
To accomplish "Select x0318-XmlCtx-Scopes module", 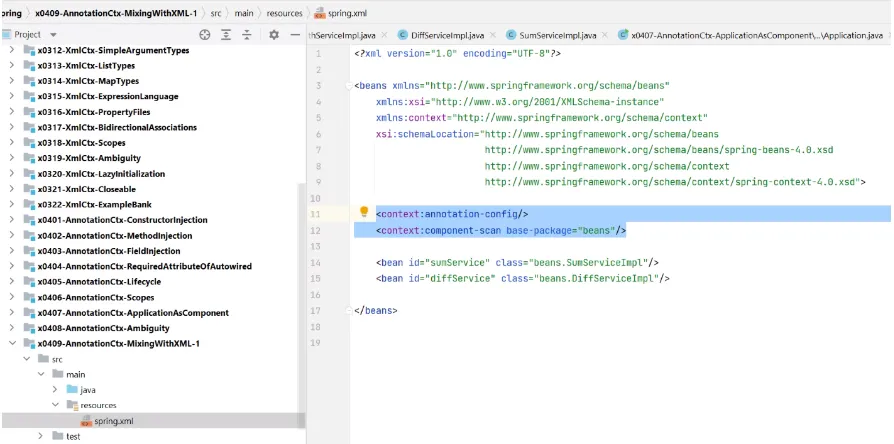I will pos(82,142).
